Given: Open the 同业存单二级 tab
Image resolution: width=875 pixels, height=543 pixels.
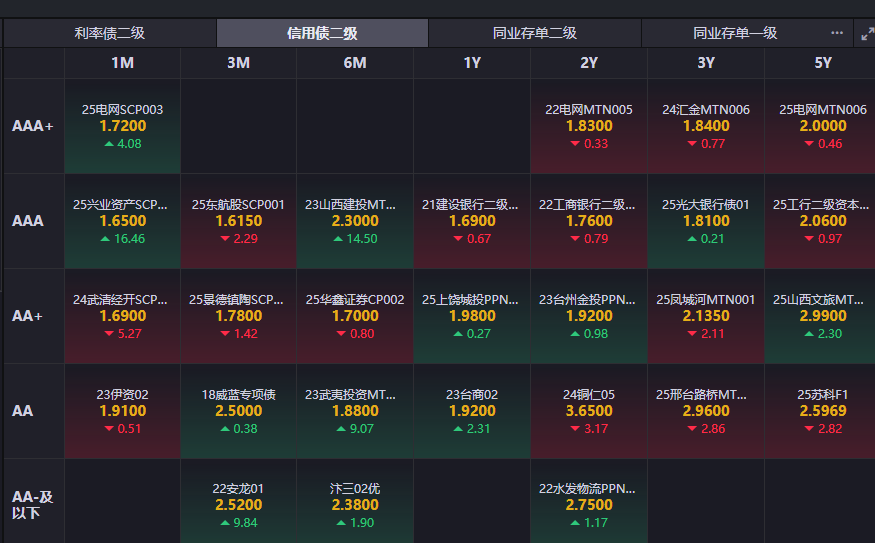Looking at the screenshot, I should tap(535, 33).
